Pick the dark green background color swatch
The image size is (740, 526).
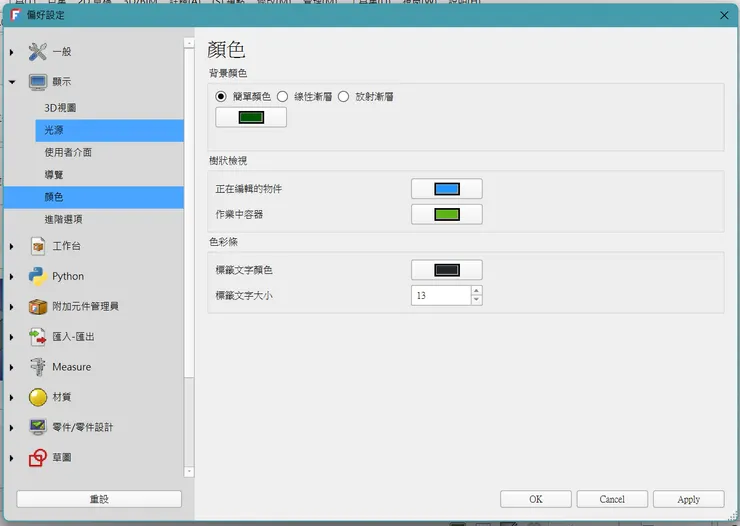251,117
